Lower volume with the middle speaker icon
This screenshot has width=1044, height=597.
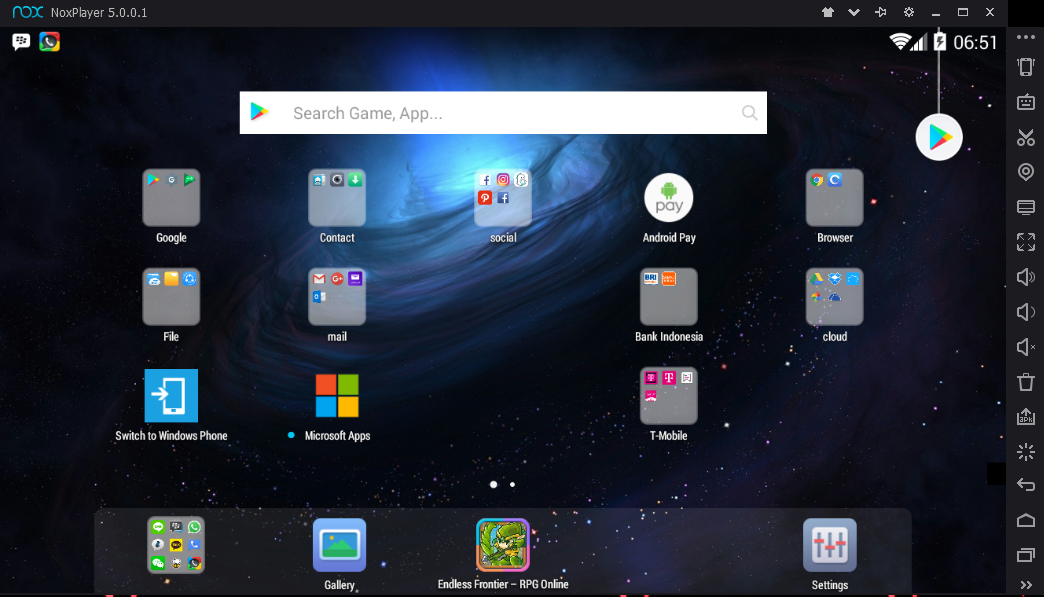[x=1026, y=311]
